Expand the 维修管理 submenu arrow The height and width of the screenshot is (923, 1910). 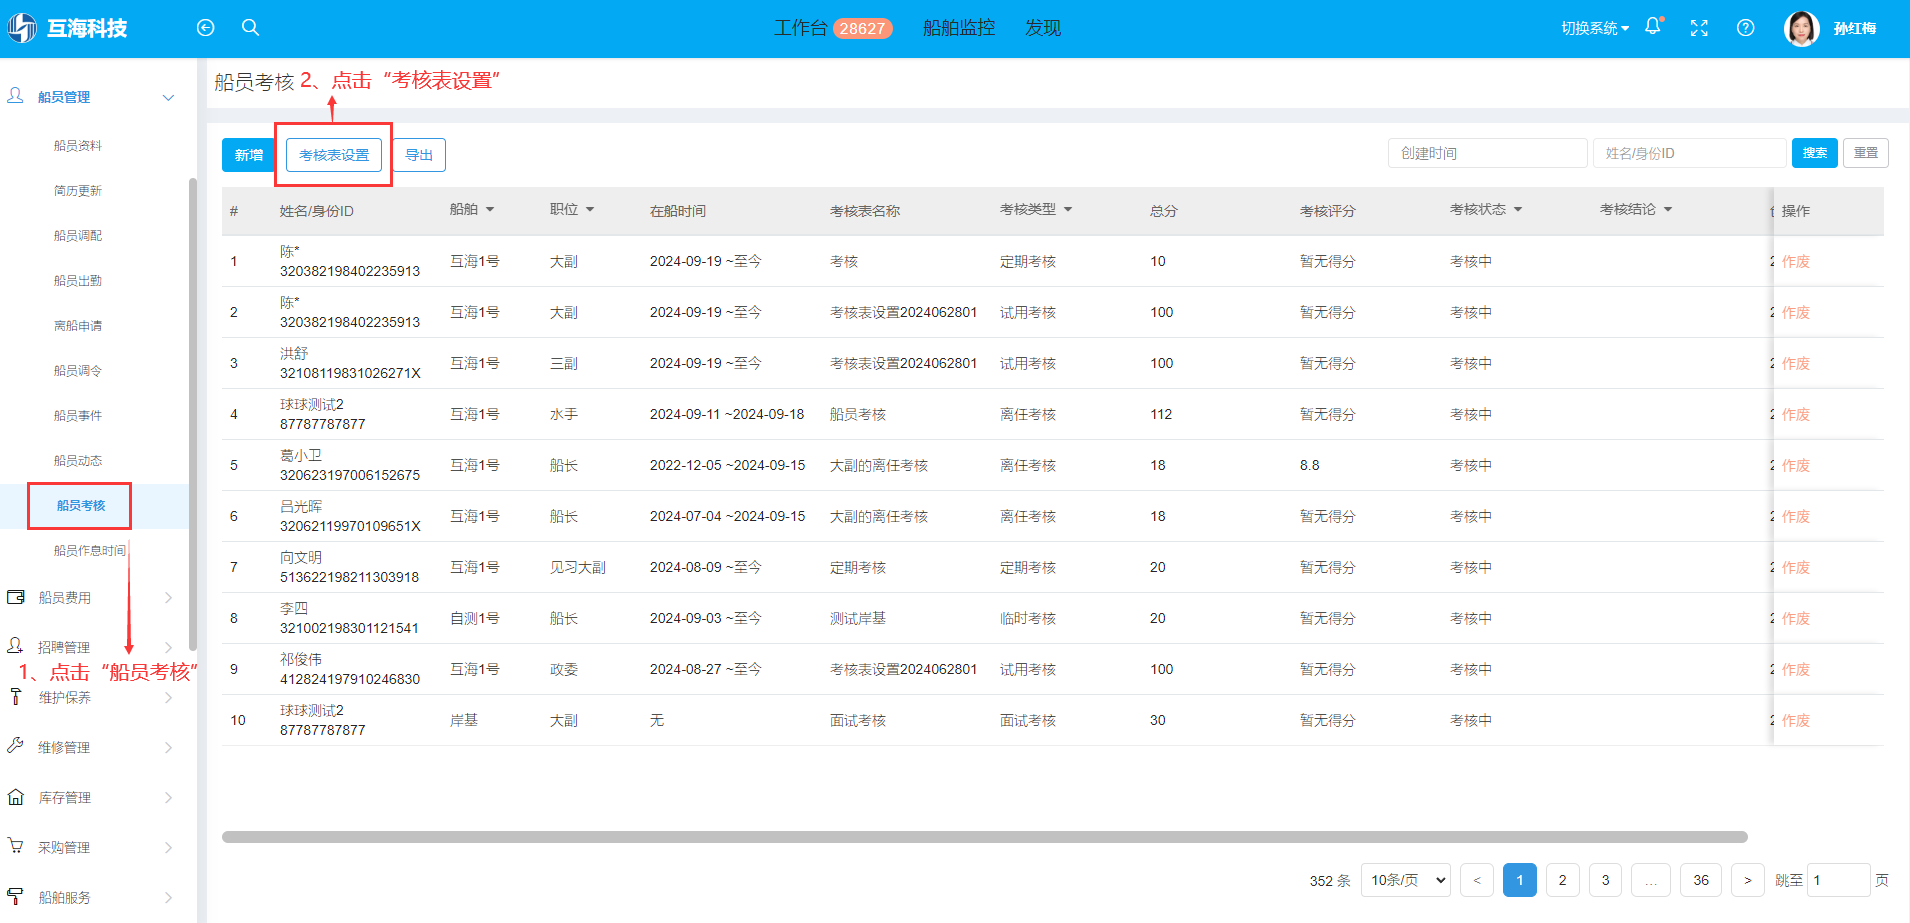point(168,748)
